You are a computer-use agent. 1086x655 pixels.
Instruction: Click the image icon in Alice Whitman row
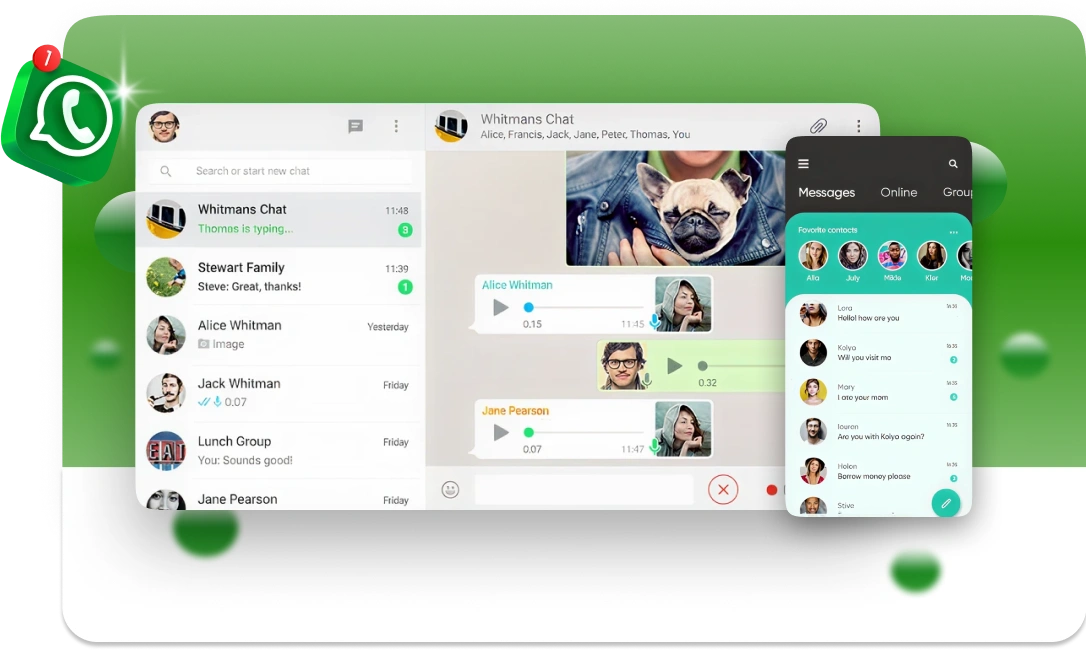pyautogui.click(x=204, y=344)
